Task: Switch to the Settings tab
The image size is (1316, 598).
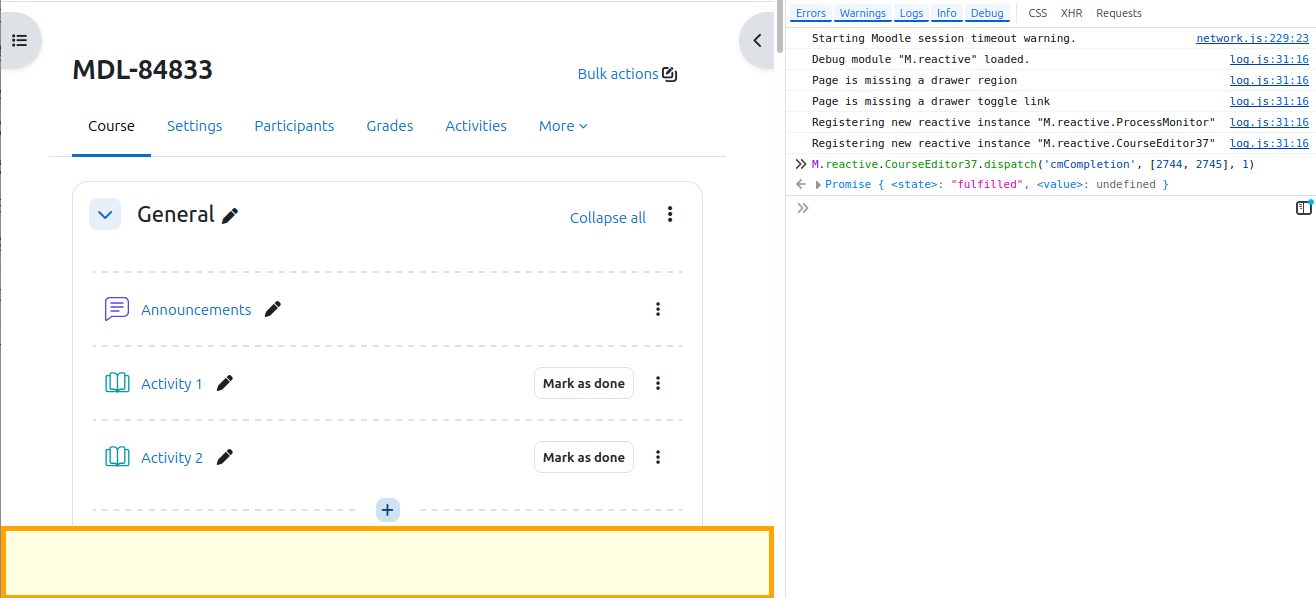Action: (194, 126)
